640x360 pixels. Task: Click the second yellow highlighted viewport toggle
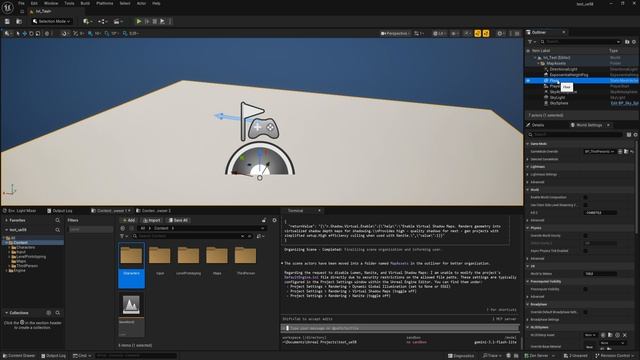(486, 33)
